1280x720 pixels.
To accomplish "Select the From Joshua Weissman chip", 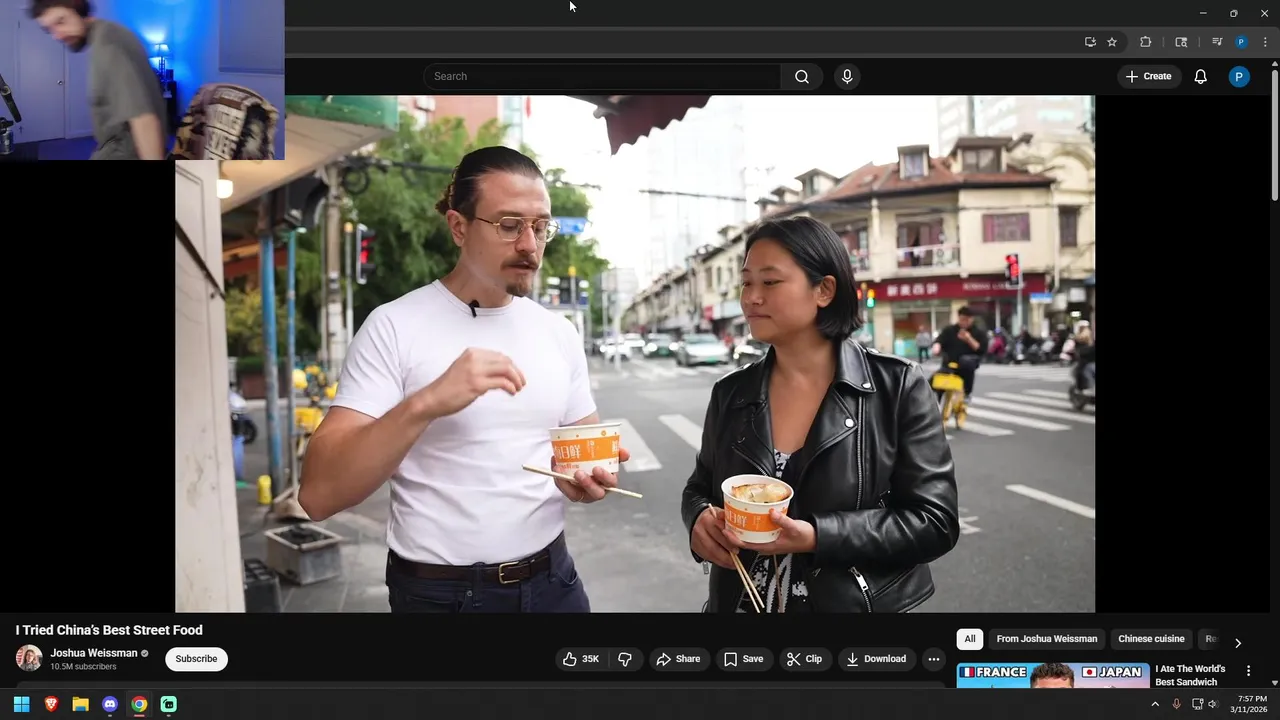I will coord(1047,639).
